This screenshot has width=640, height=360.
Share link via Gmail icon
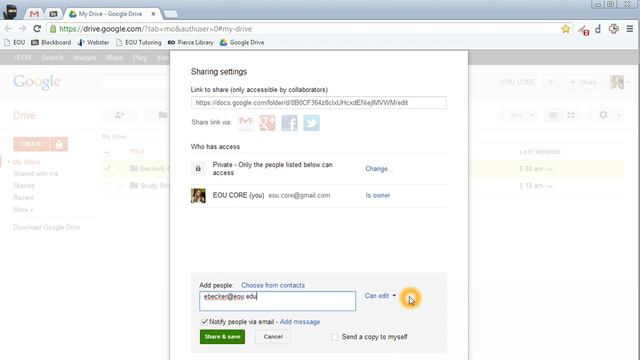245,123
